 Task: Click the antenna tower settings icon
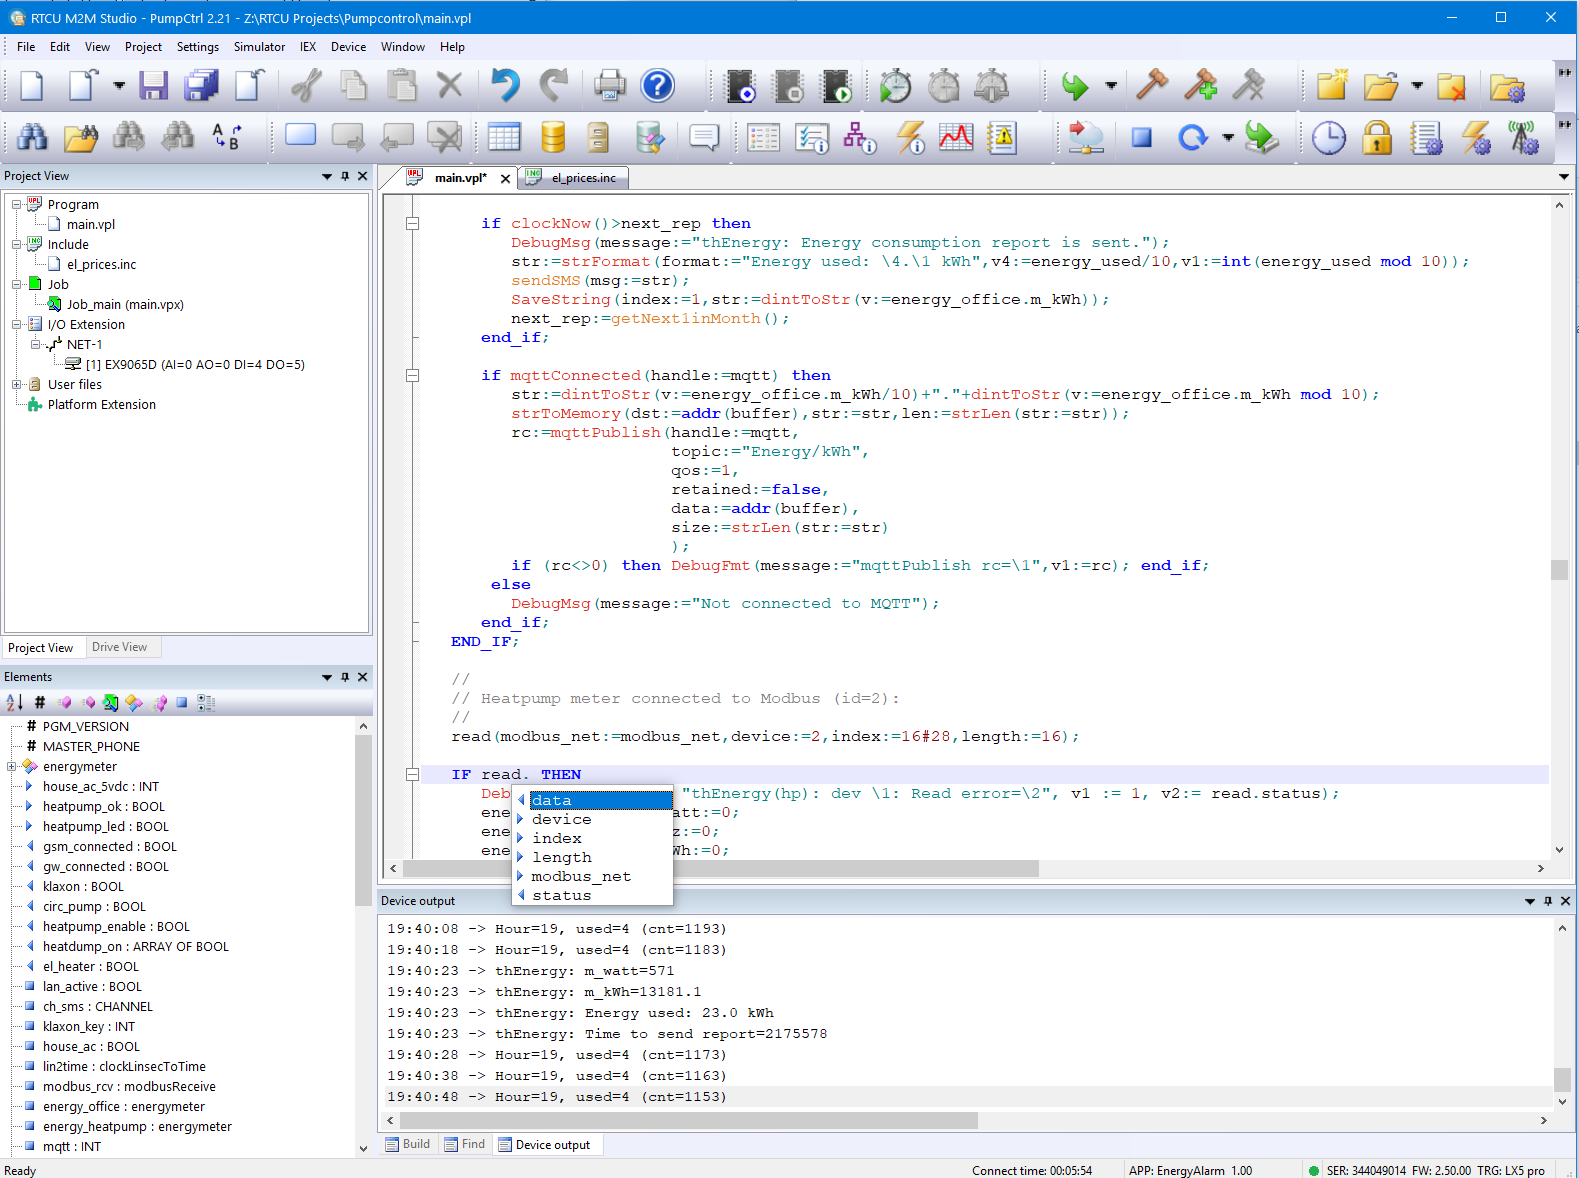pyautogui.click(x=1524, y=137)
